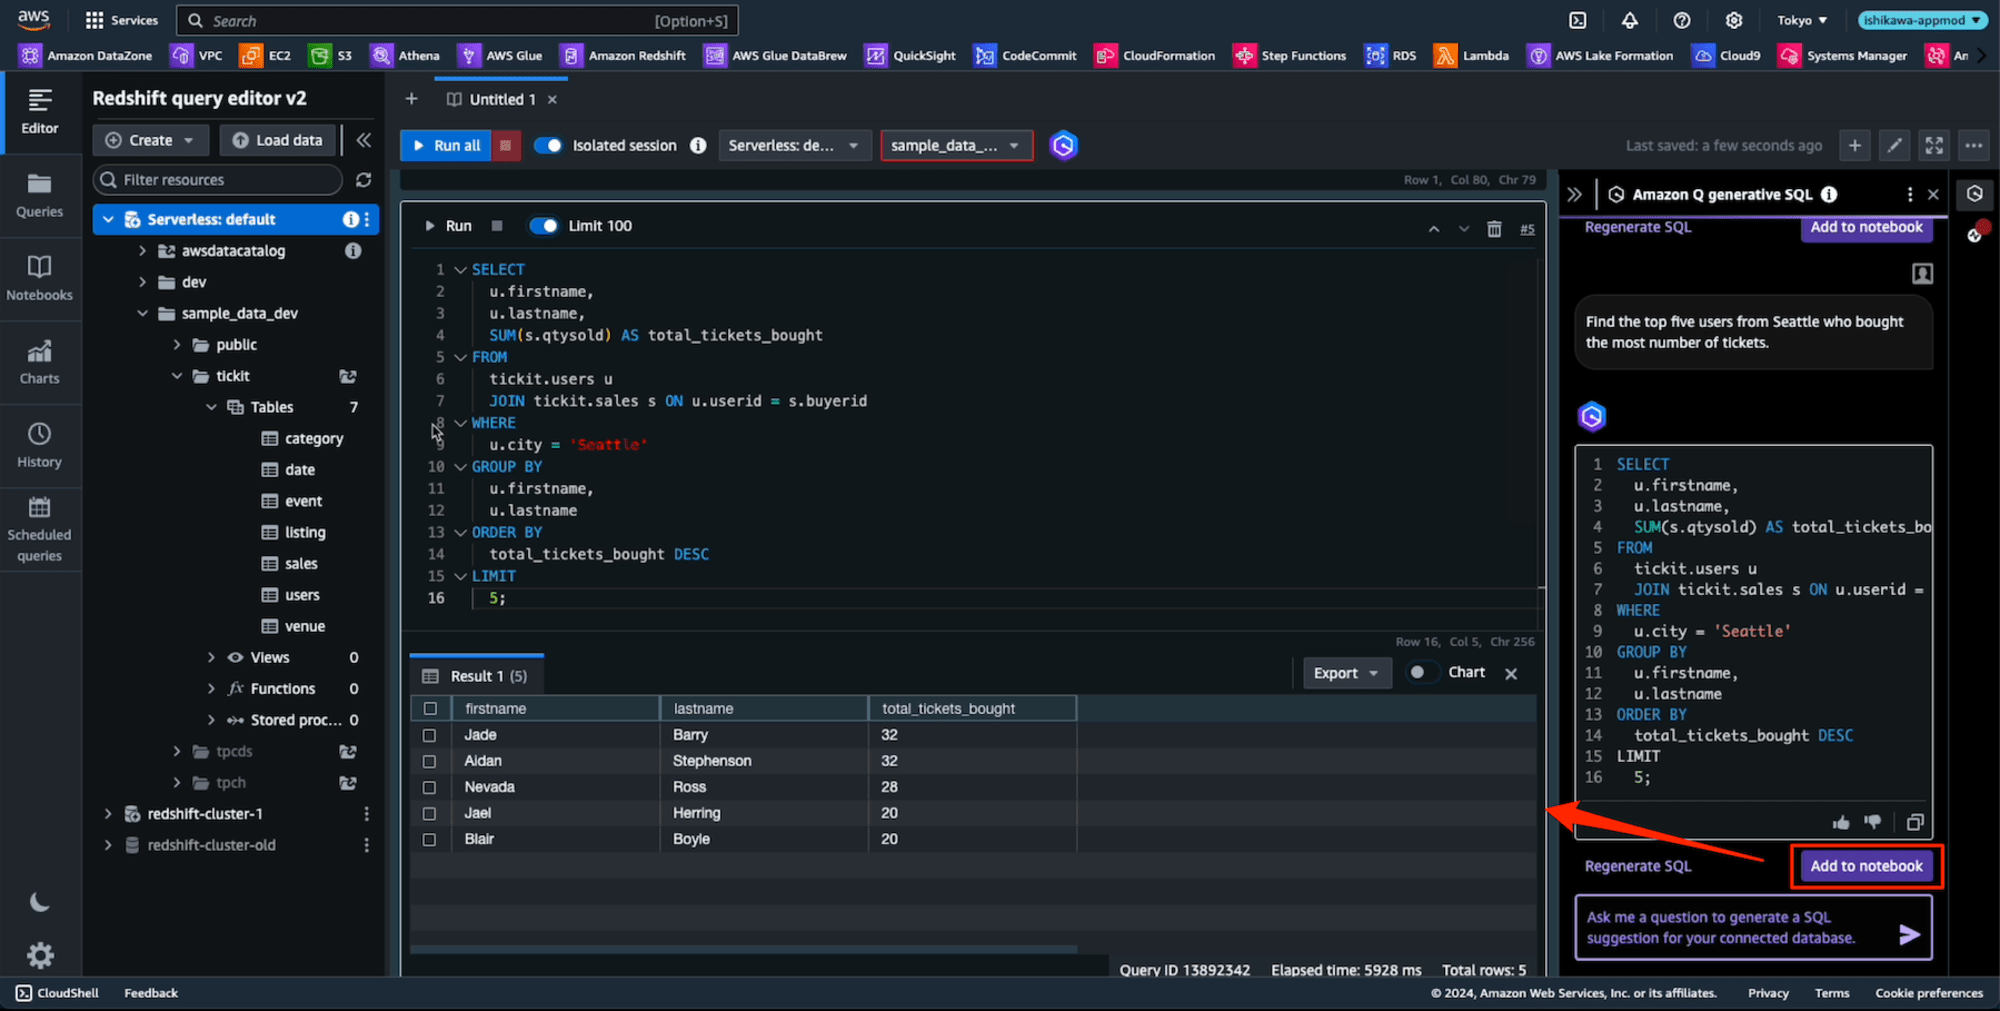2000x1011 pixels.
Task: Run the current query cell
Action: (448, 225)
